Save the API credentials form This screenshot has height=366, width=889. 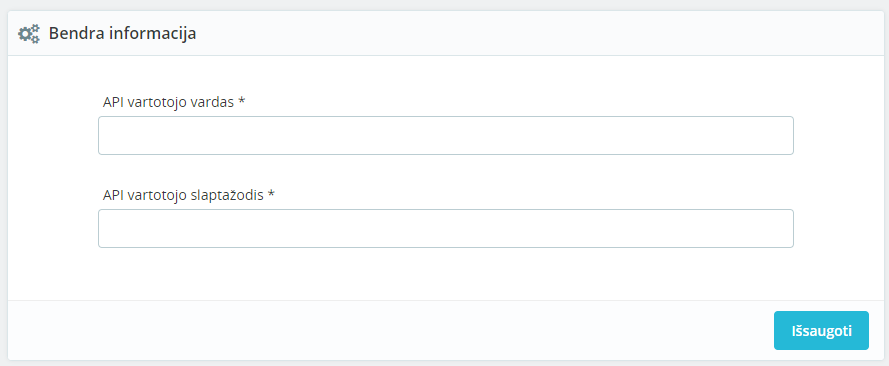pos(821,330)
